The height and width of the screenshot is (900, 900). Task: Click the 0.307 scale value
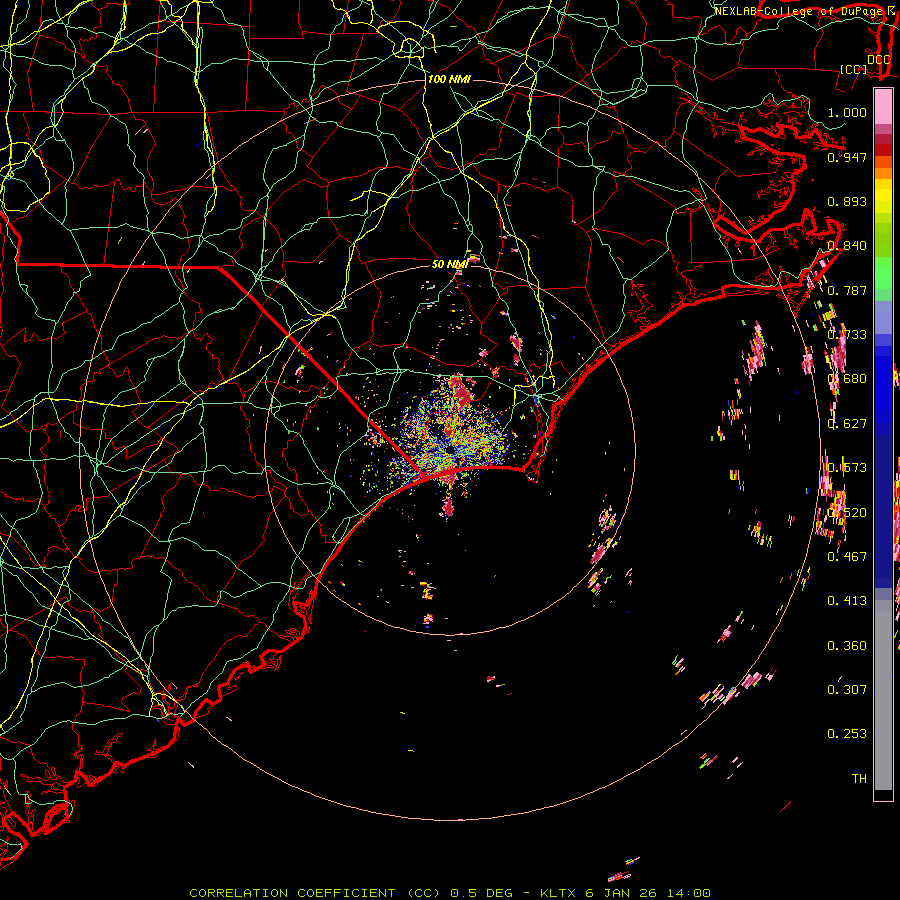coord(847,689)
